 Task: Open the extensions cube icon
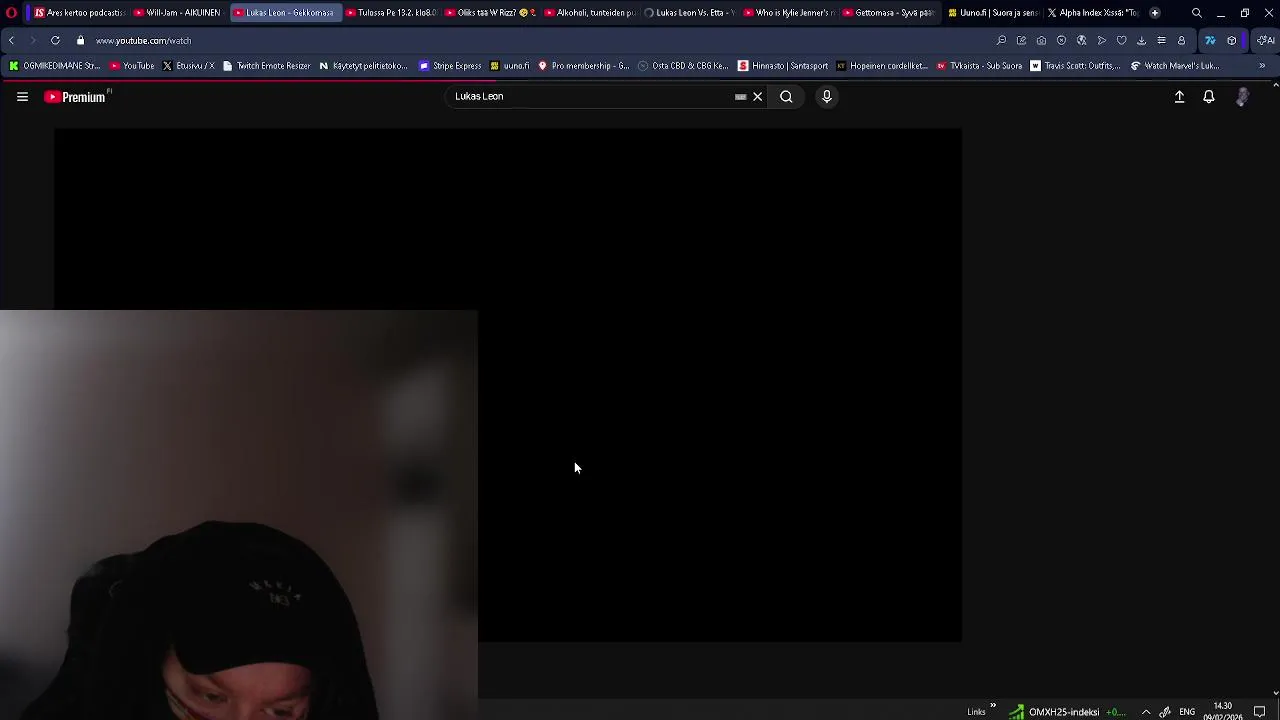click(1231, 40)
